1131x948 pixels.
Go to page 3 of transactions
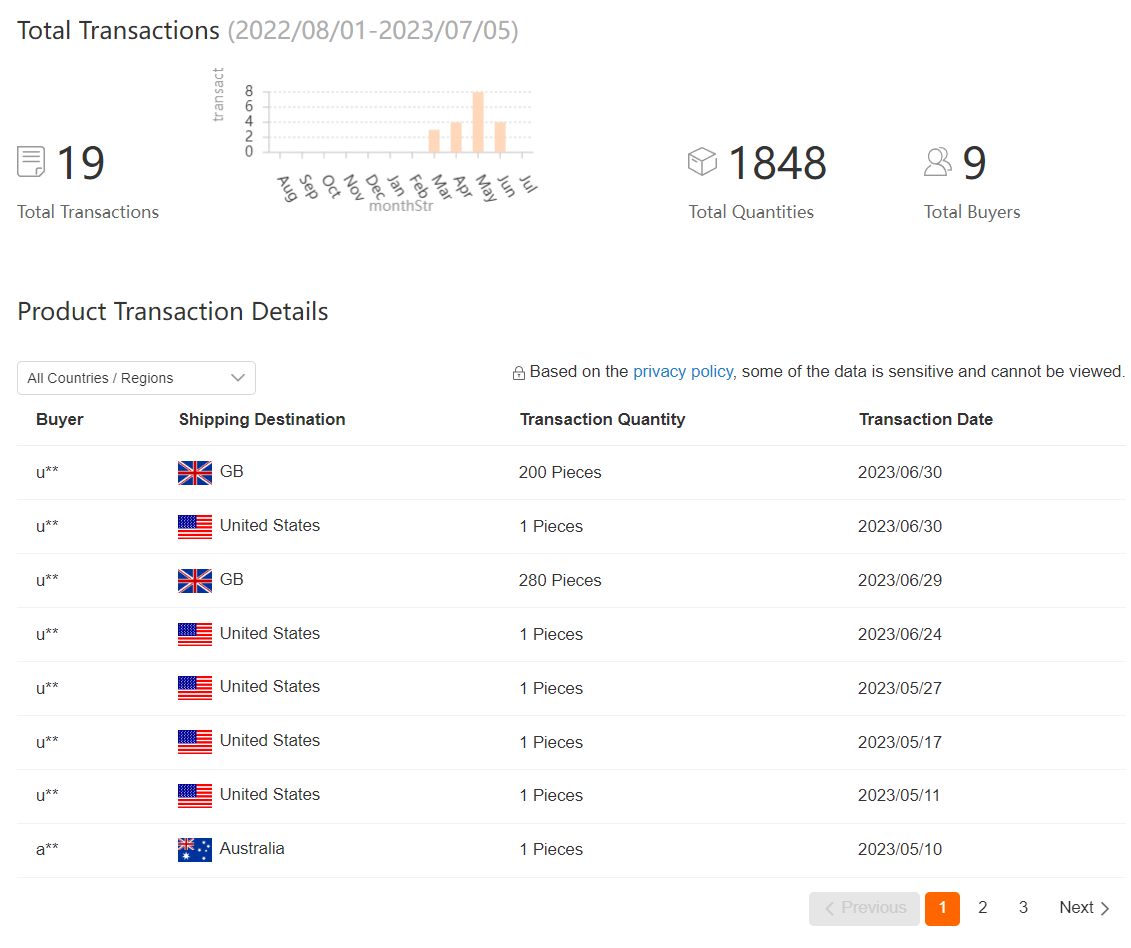1023,908
